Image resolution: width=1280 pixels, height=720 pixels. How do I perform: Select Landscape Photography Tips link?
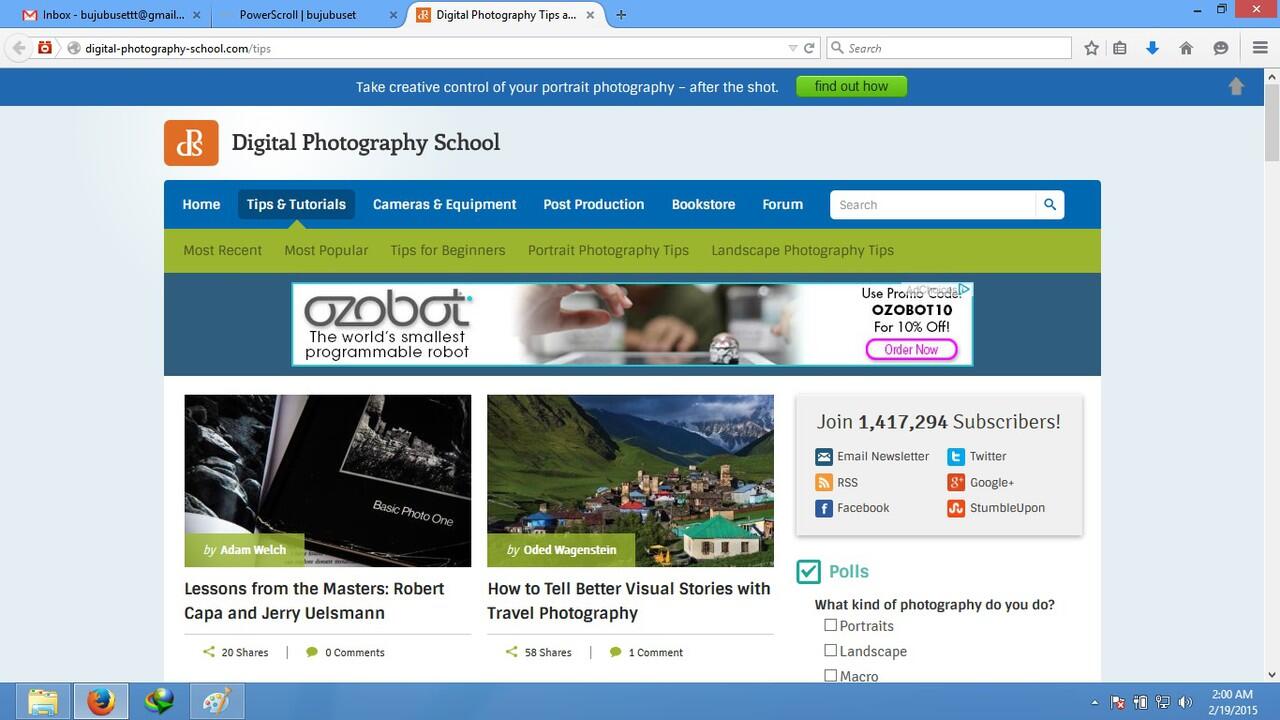pyautogui.click(x=802, y=250)
